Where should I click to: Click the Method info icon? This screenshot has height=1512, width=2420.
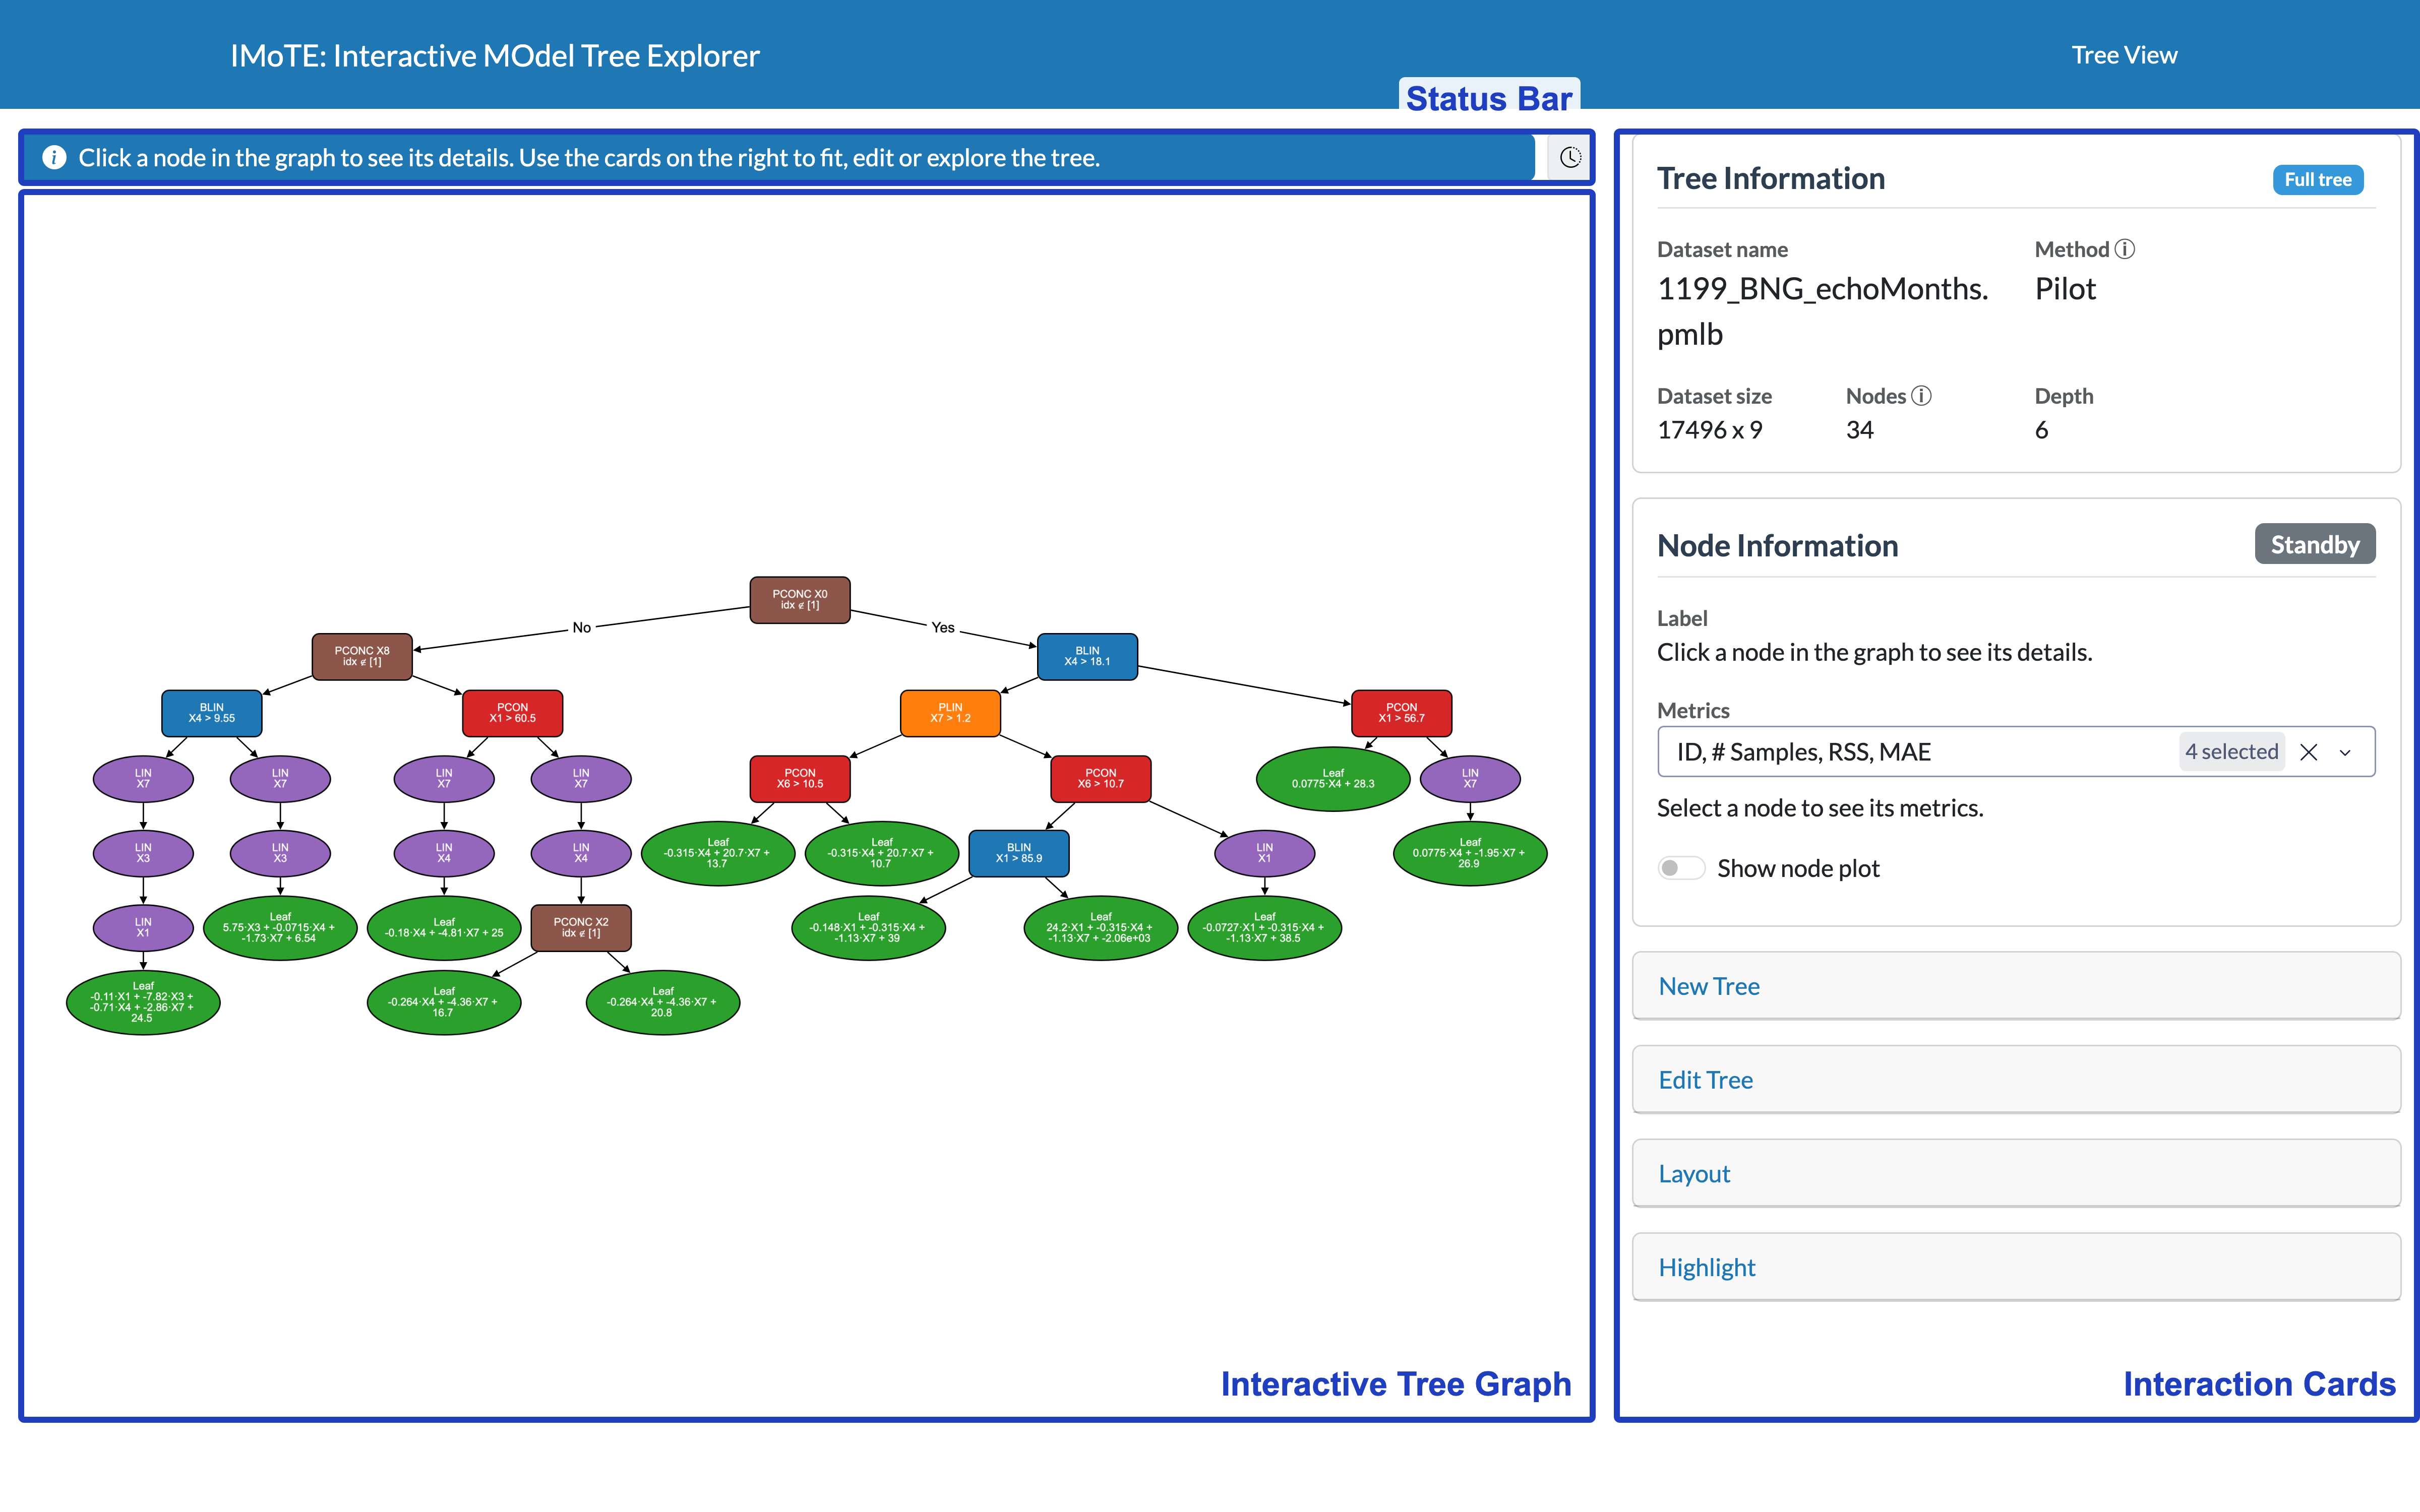click(x=2125, y=249)
